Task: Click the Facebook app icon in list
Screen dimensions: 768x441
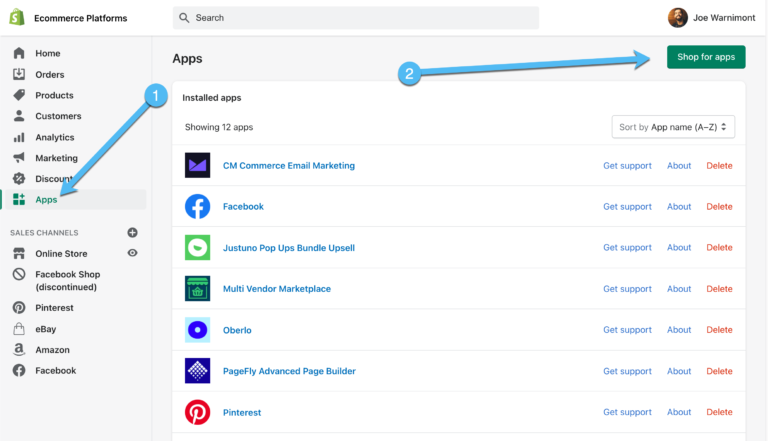Action: tap(197, 207)
